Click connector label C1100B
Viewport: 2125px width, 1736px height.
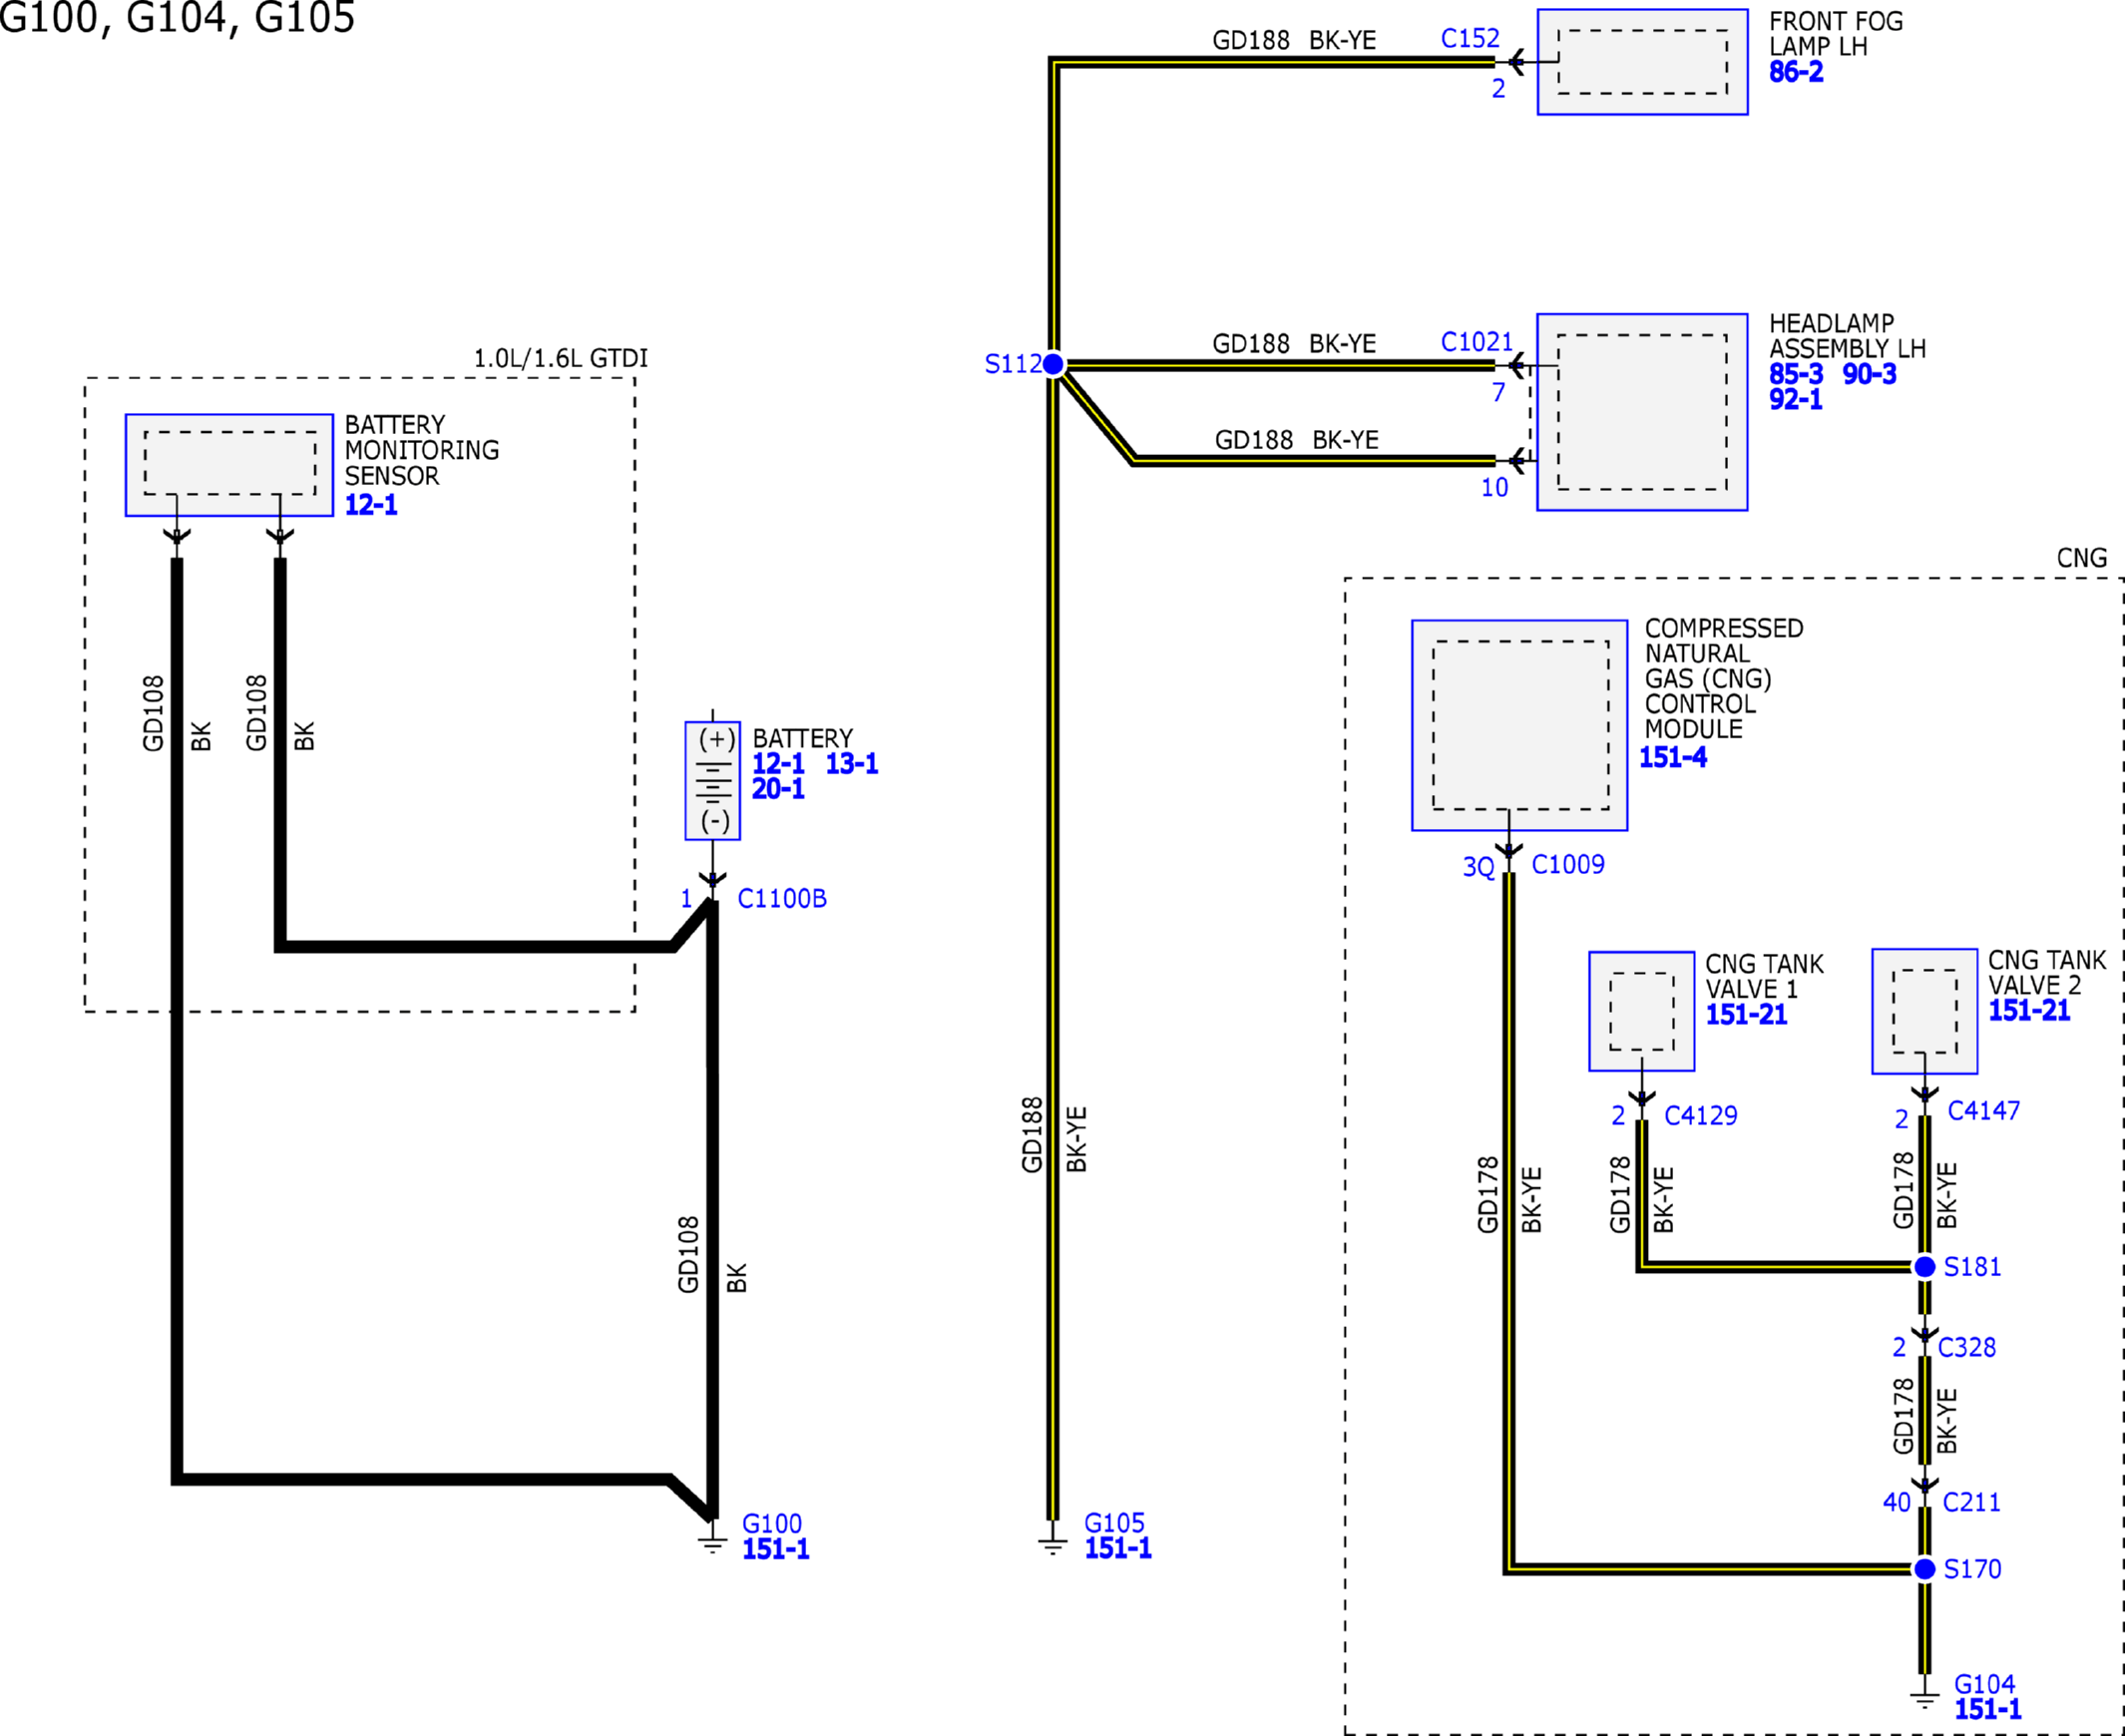tap(781, 898)
